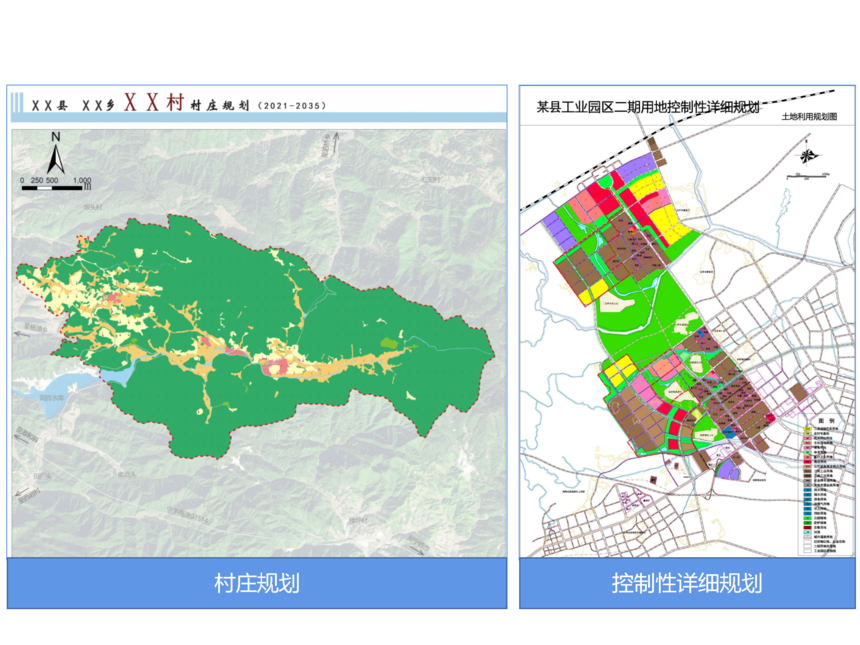The width and height of the screenshot is (860, 645).
Task: Select the 0–1,000 m scale bar
Action: click(56, 184)
